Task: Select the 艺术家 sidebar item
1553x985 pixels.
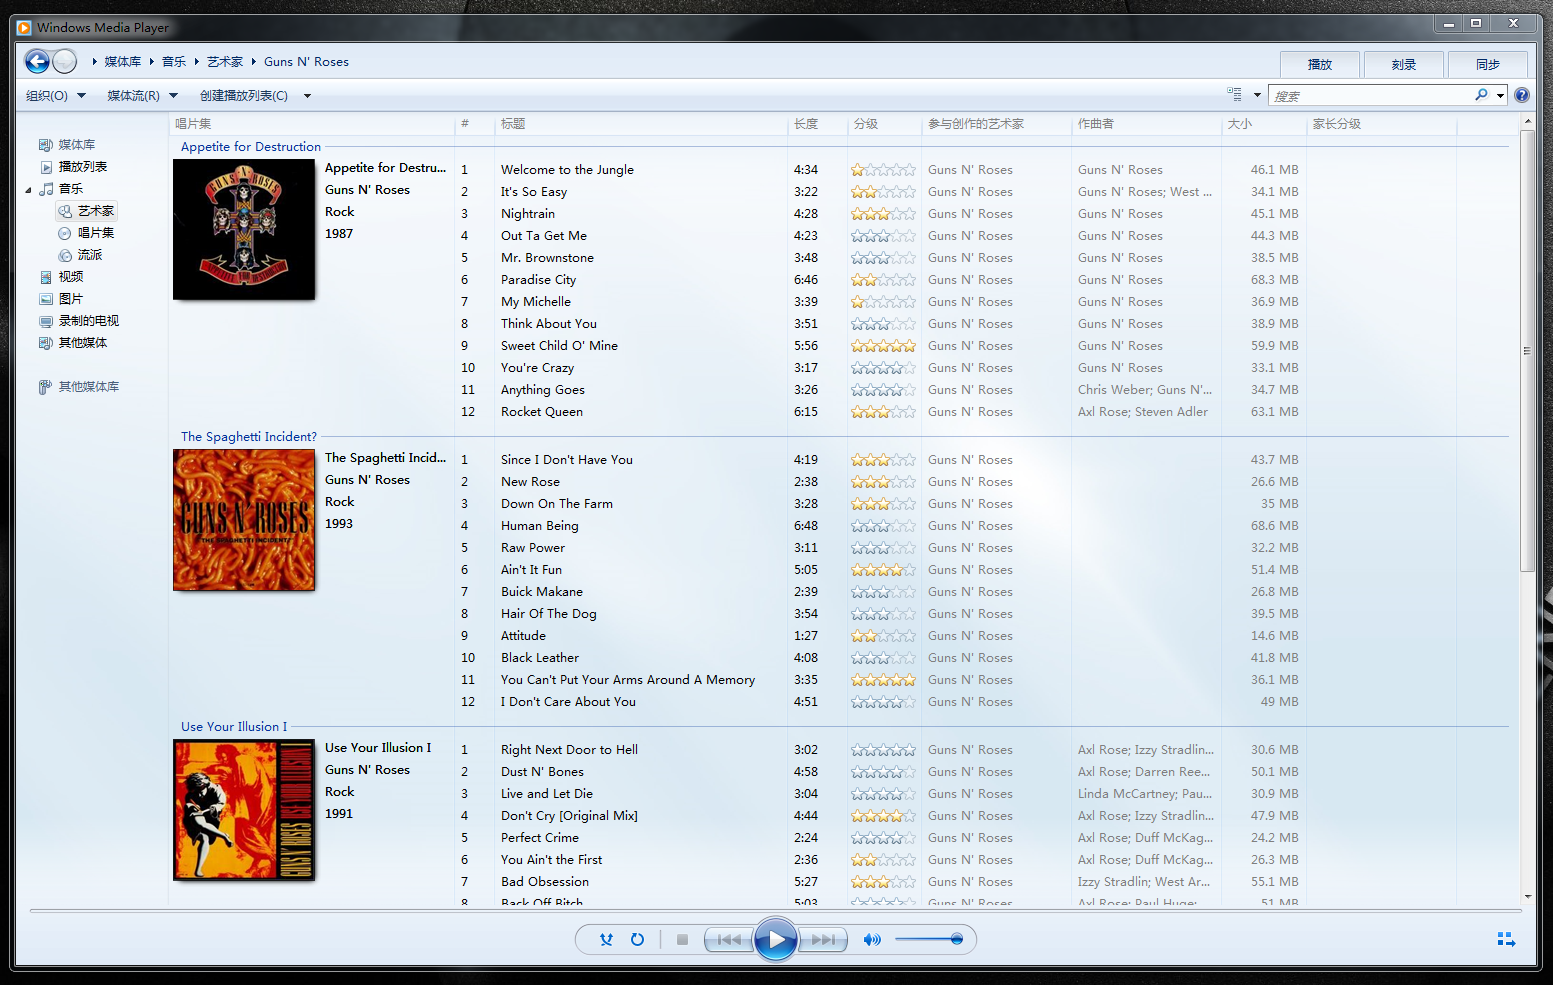Action: pyautogui.click(x=87, y=211)
